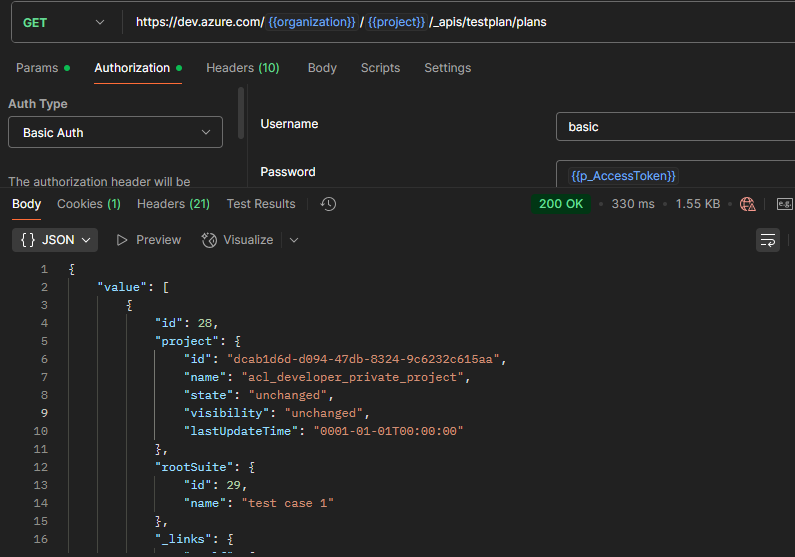The width and height of the screenshot is (795, 557).
Task: Click the acl_developer_private_project name value
Action: click(352, 377)
